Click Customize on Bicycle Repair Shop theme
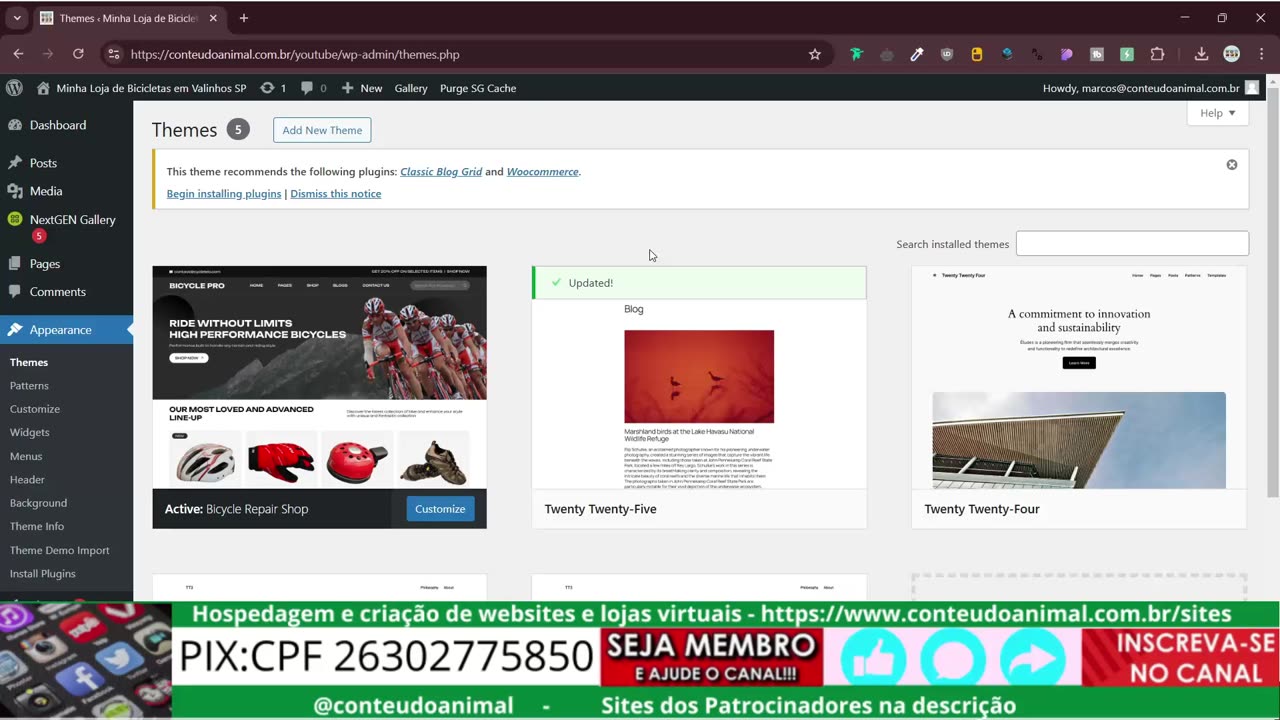1280x720 pixels. pos(440,509)
